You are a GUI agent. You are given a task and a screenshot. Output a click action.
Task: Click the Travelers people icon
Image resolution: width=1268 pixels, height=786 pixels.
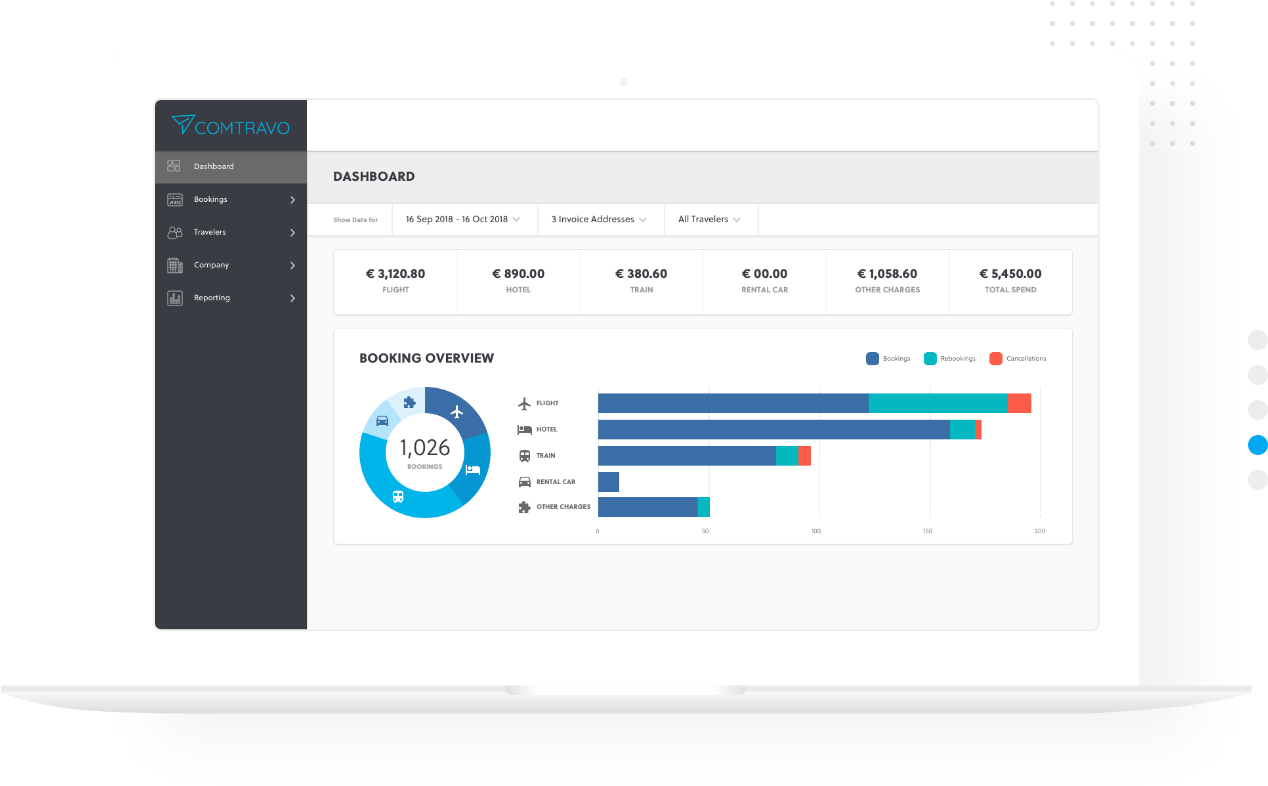174,232
